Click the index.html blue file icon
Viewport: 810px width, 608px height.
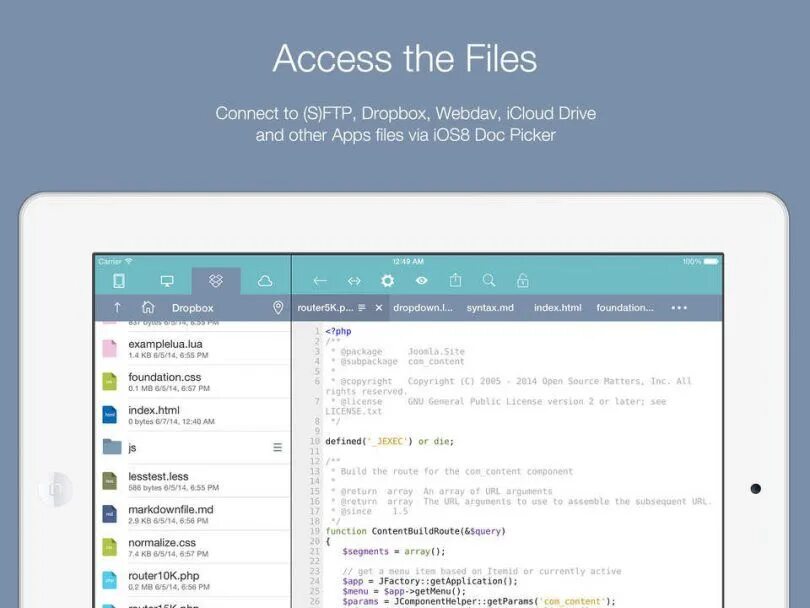click(110, 414)
